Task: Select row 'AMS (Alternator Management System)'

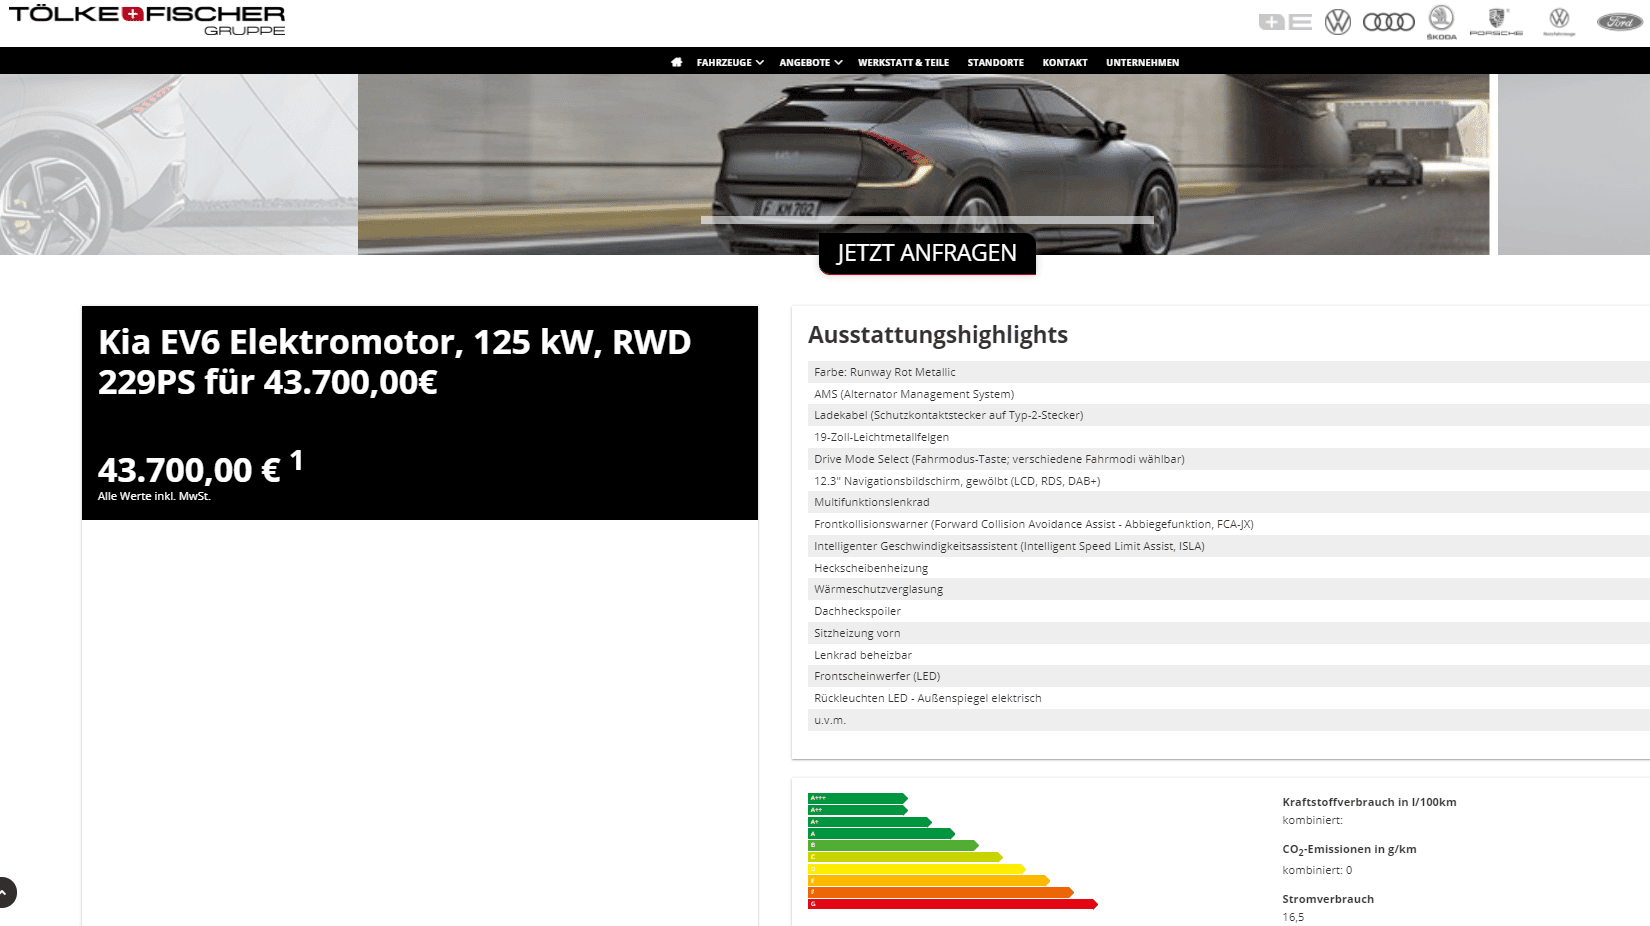Action: coord(1228,394)
